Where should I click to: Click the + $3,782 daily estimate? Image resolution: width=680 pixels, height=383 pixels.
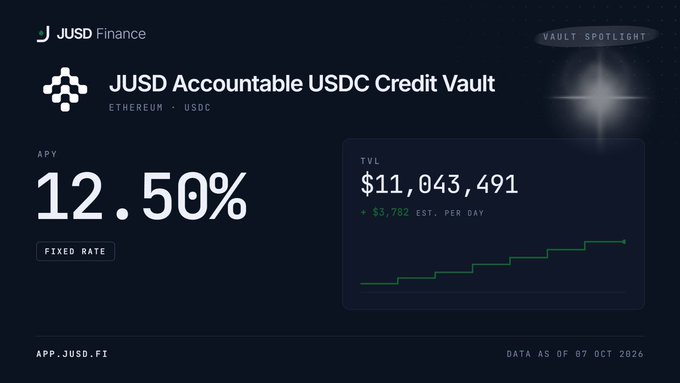pyautogui.click(x=385, y=213)
